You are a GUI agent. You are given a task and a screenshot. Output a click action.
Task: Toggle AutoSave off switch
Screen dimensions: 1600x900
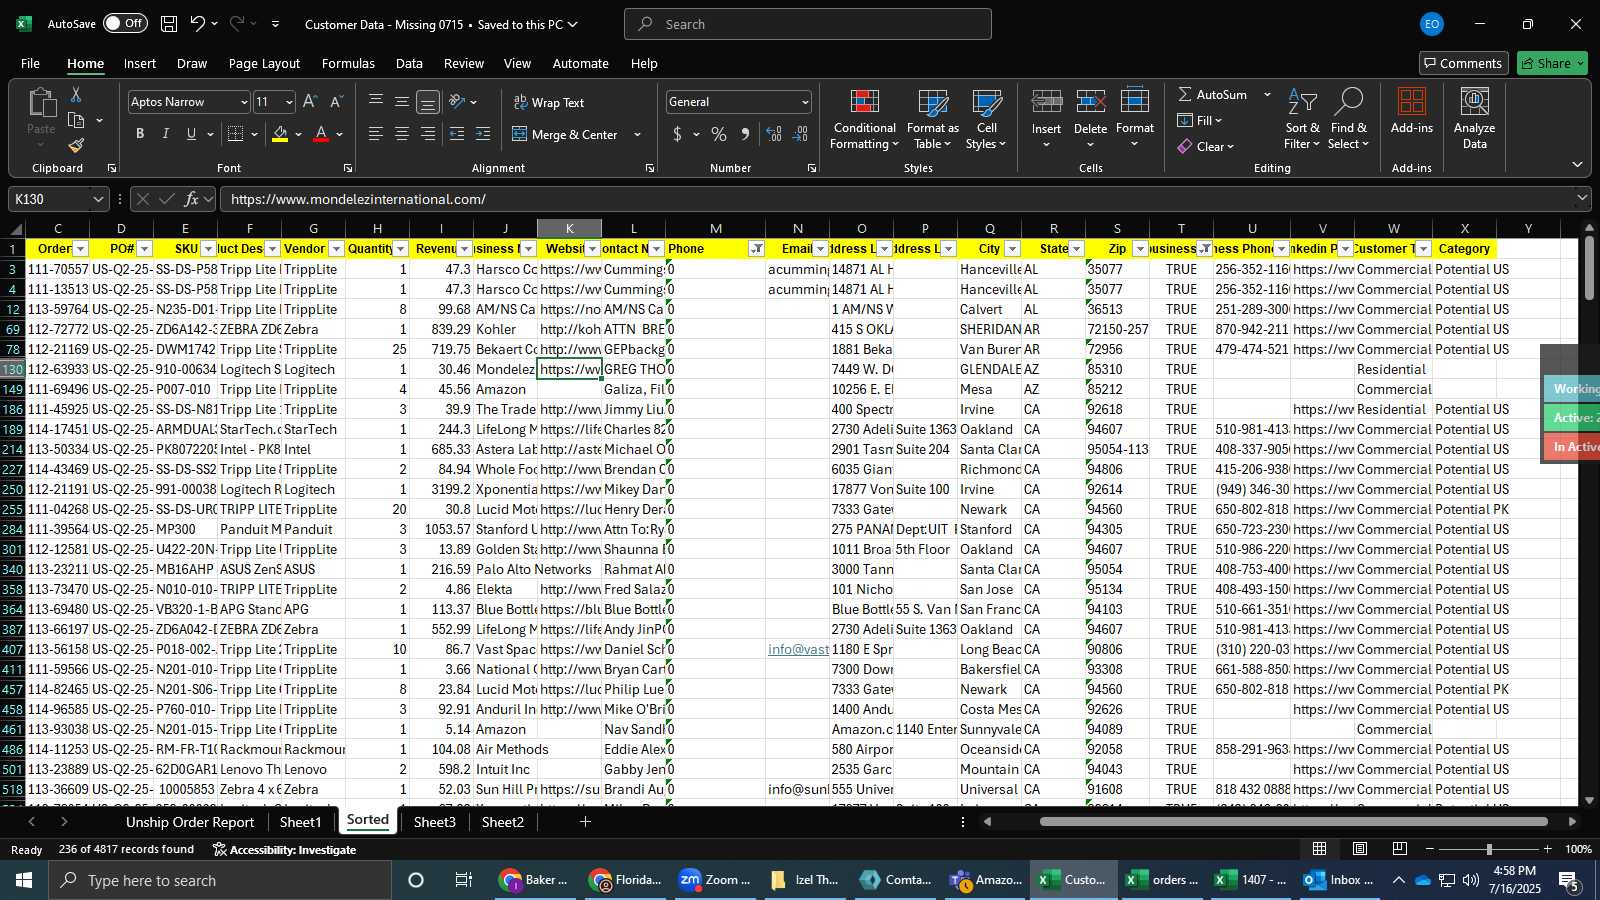tap(125, 23)
